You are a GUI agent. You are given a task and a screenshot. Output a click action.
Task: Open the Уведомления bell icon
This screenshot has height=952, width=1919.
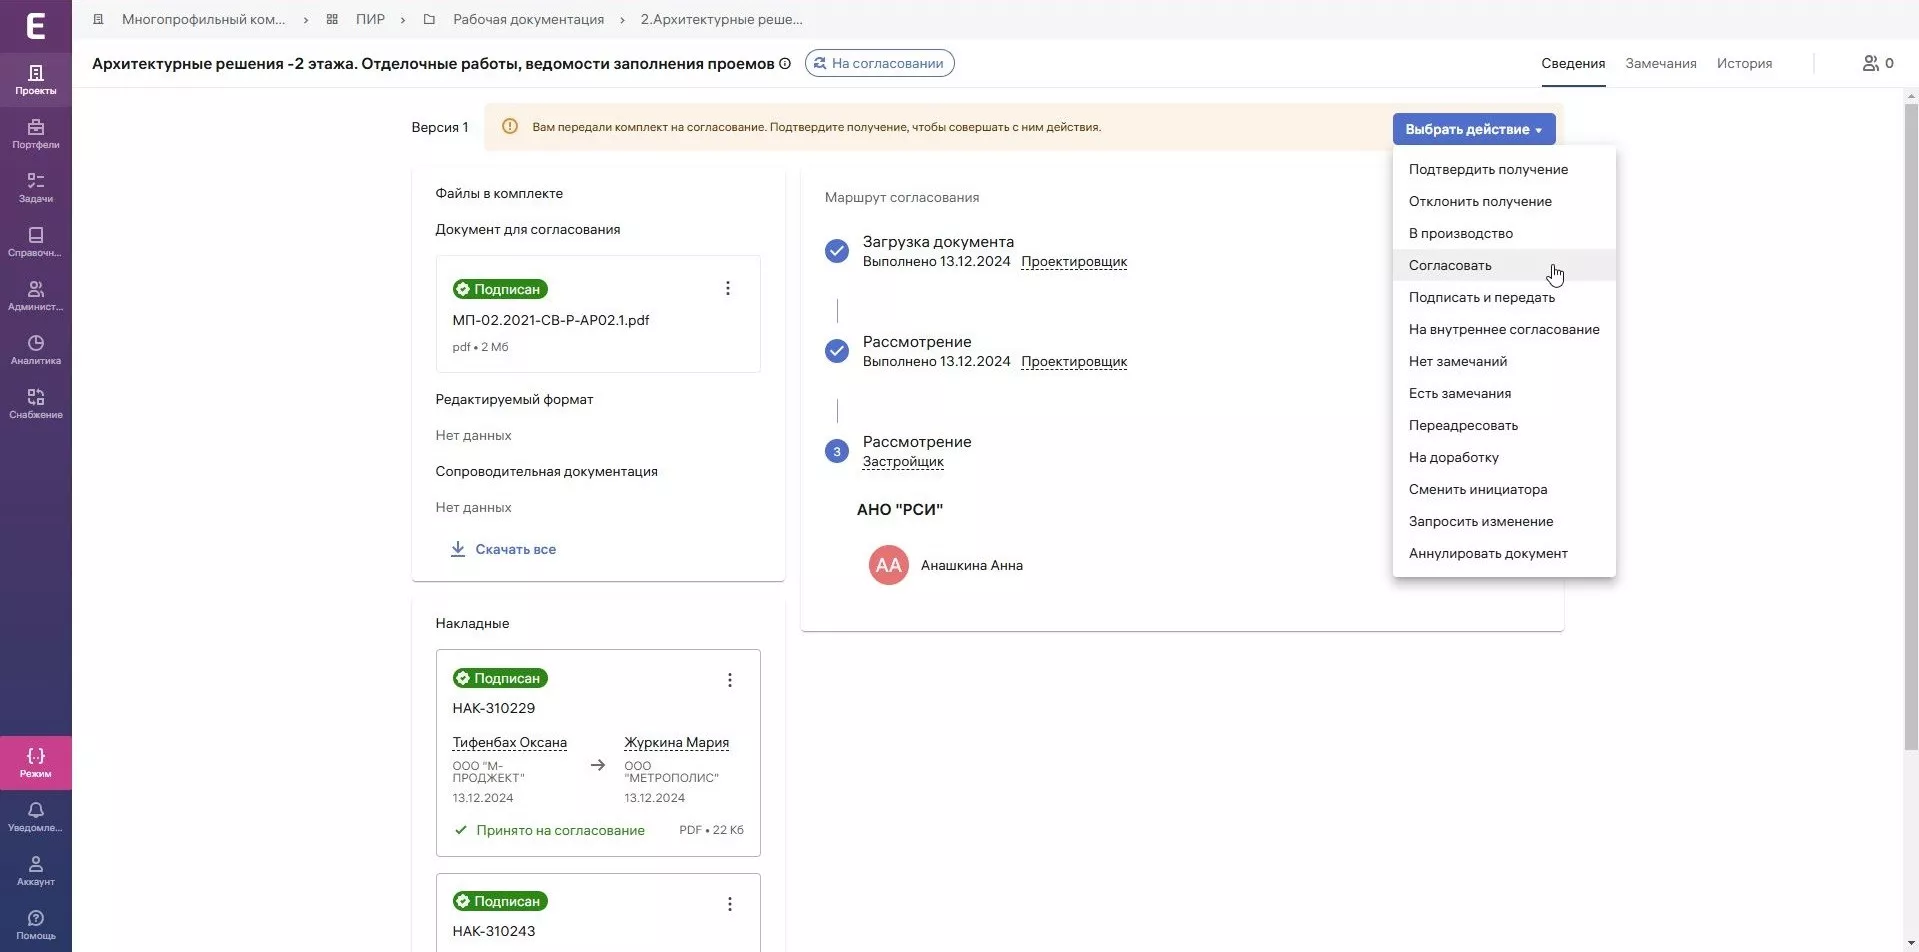pos(35,816)
